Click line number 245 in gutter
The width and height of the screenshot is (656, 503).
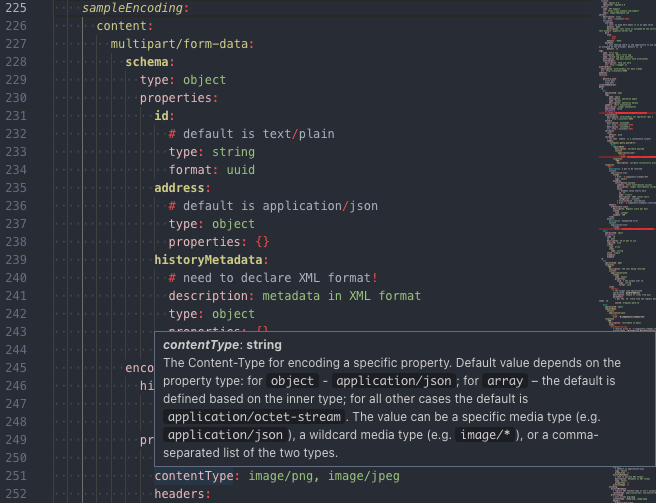point(16,368)
